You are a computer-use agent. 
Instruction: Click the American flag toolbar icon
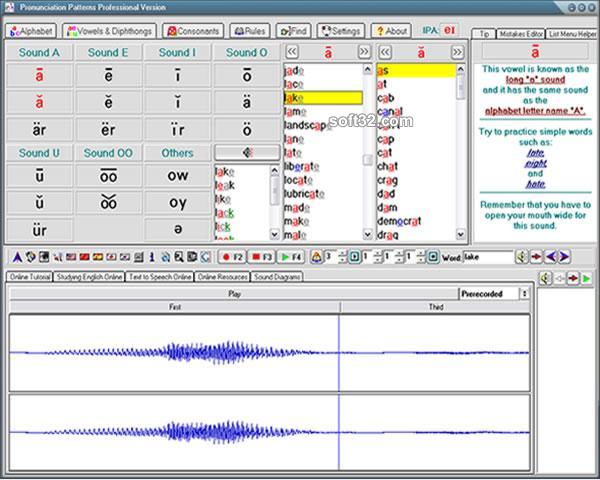71,257
